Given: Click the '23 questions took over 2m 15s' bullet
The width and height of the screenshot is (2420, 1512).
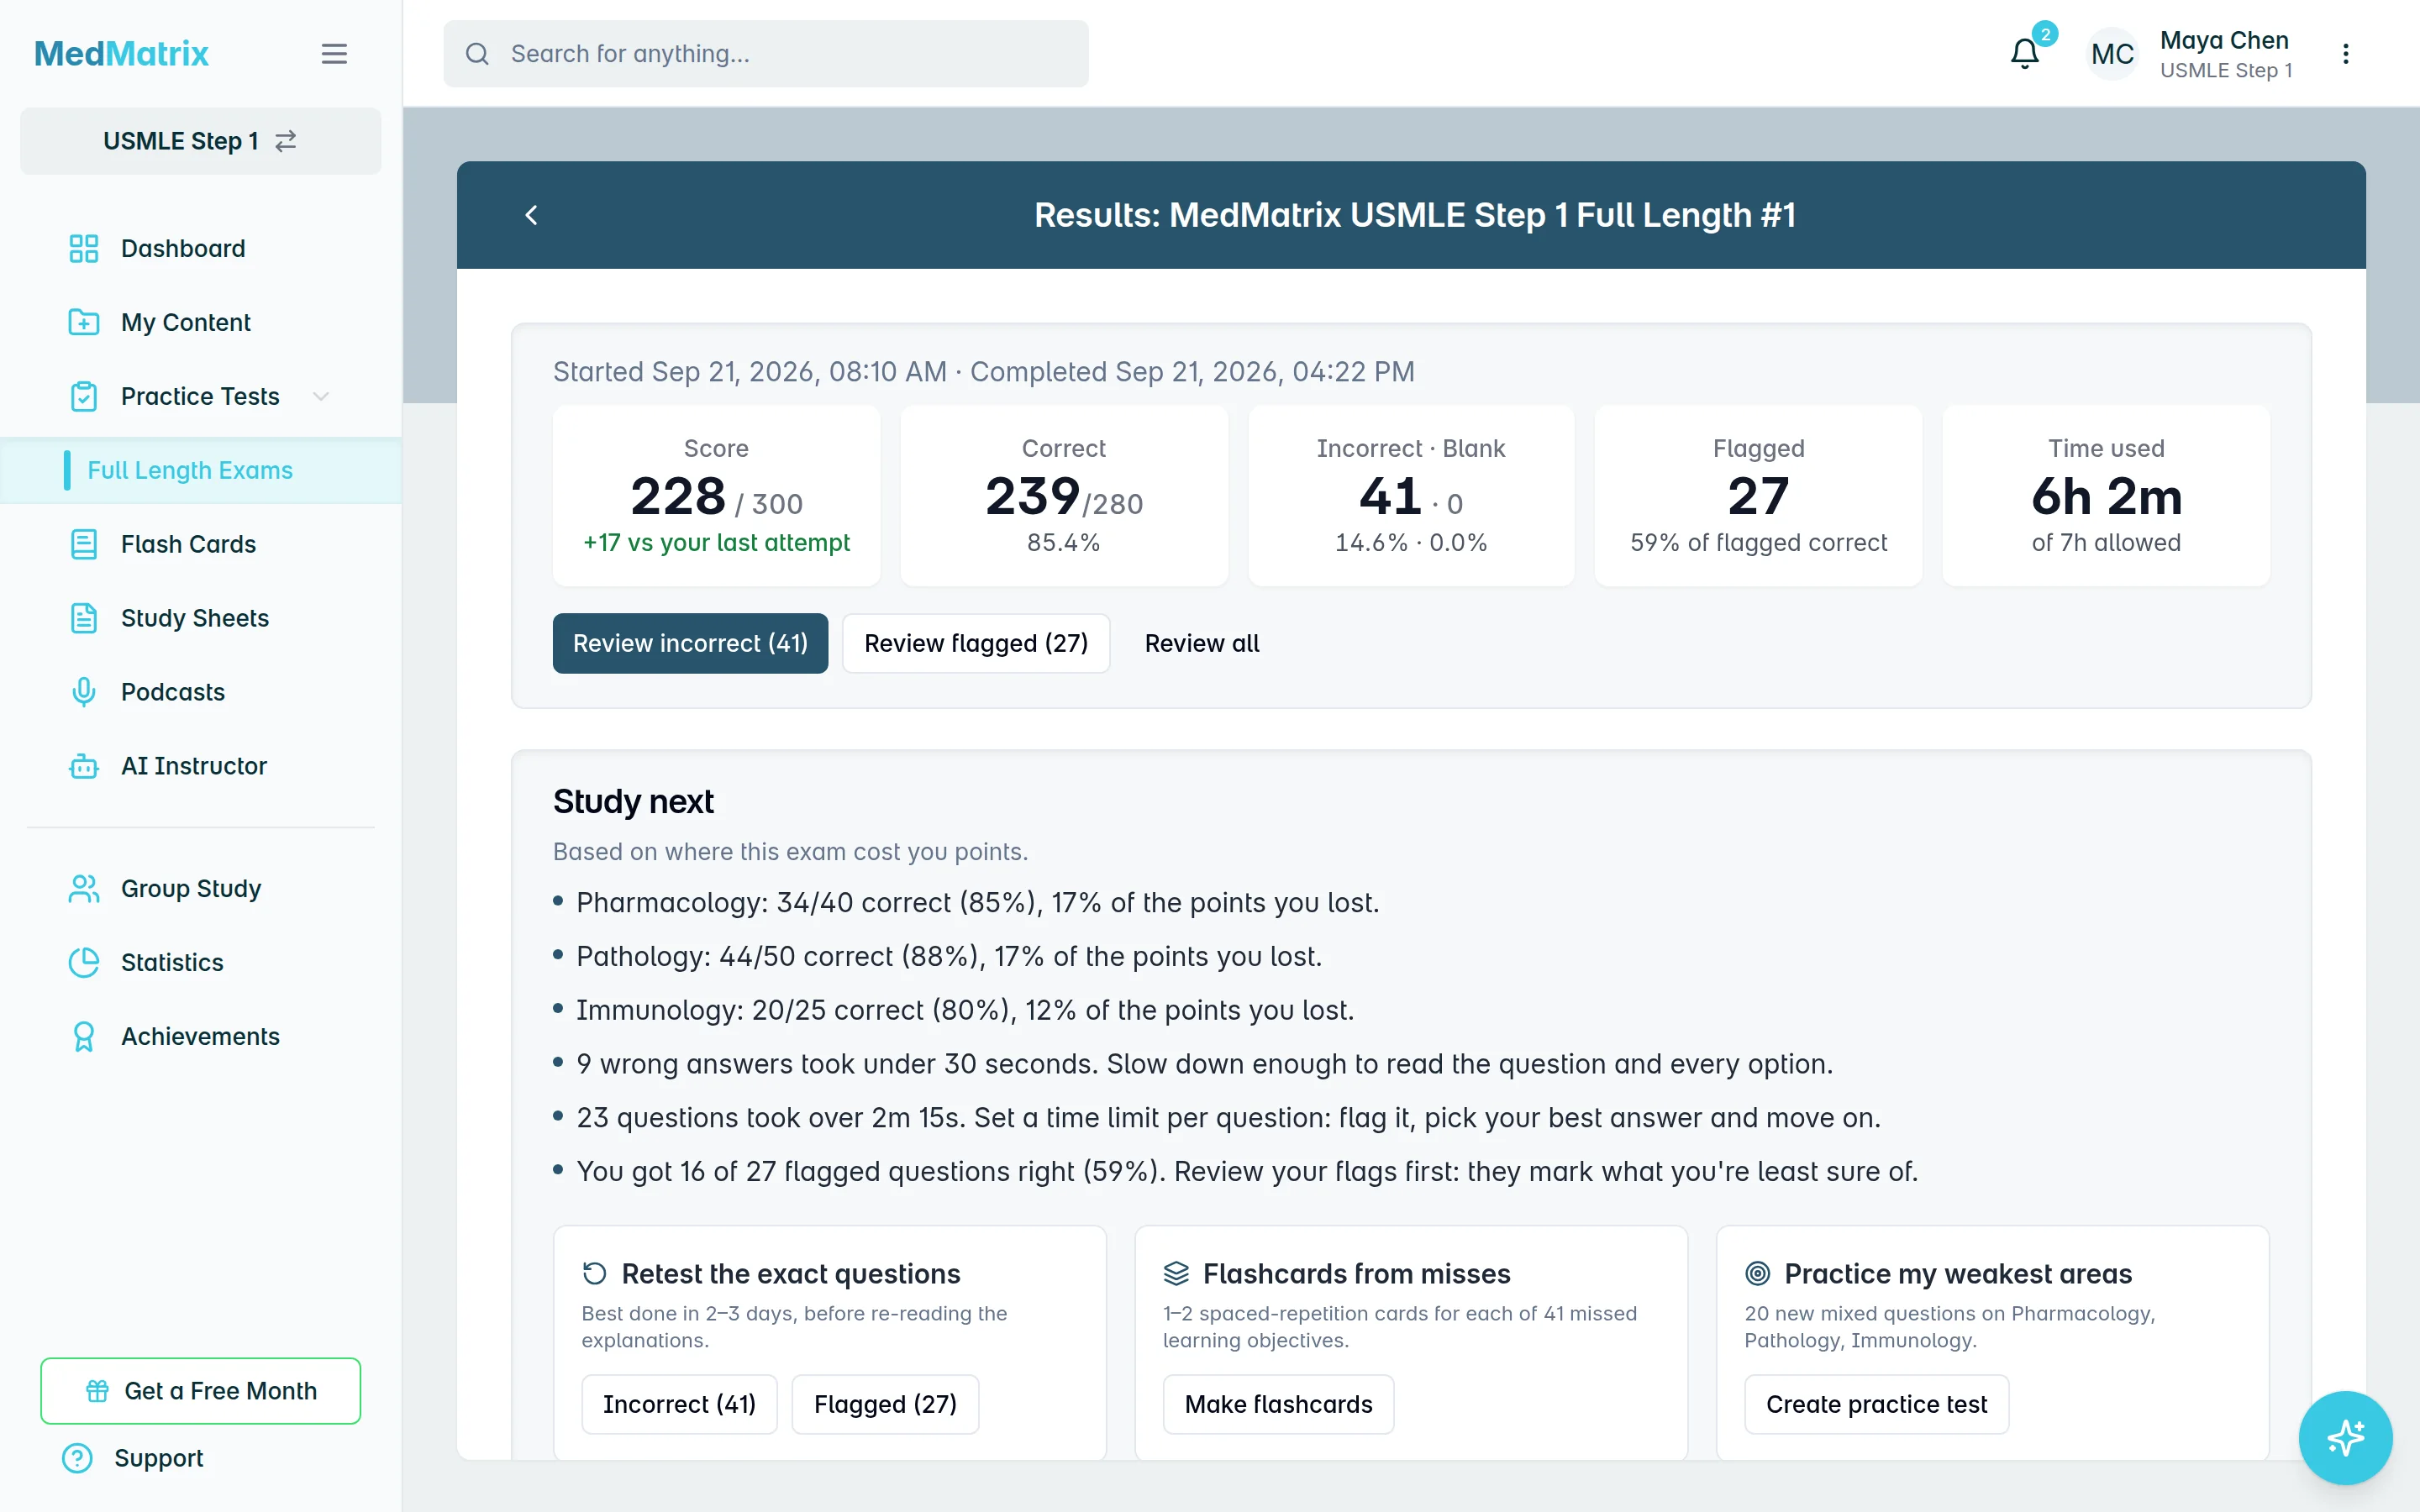Looking at the screenshot, I should click(1228, 1118).
